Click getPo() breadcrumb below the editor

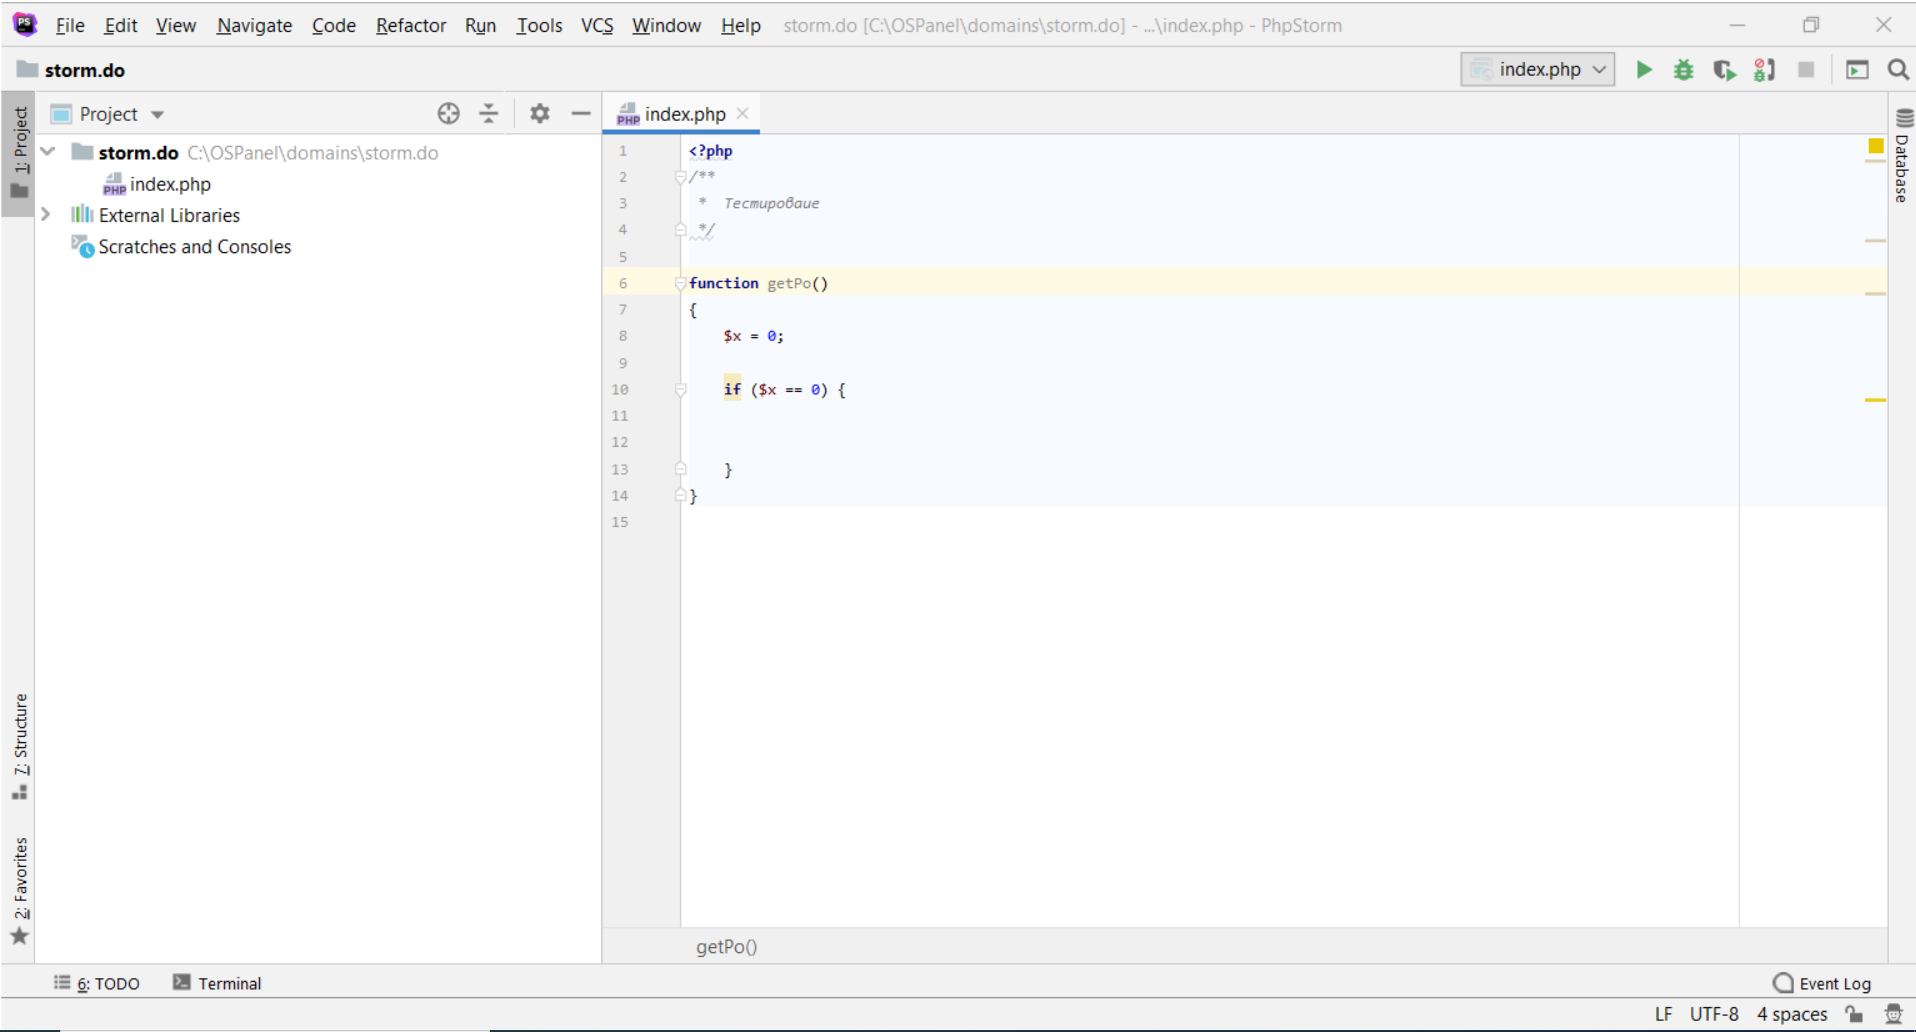point(727,947)
